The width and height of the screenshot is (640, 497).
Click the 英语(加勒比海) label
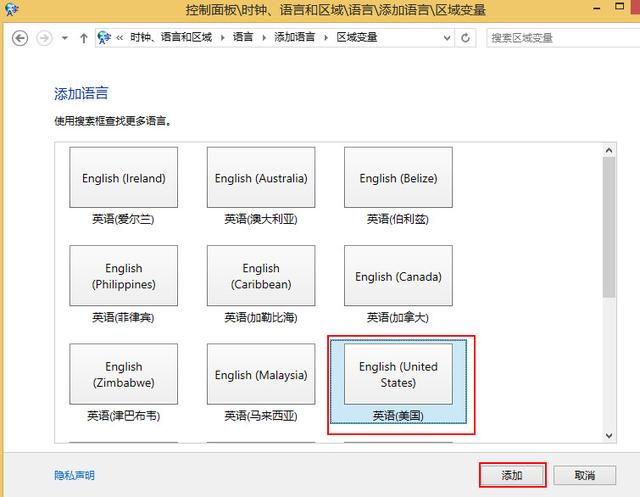(261, 317)
